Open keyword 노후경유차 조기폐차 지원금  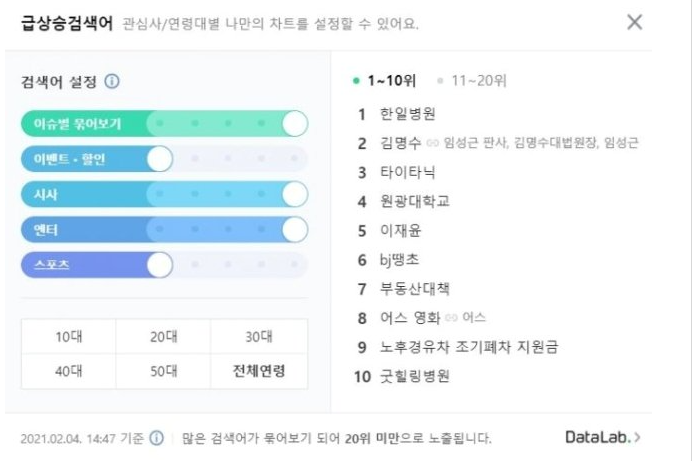click(x=469, y=347)
